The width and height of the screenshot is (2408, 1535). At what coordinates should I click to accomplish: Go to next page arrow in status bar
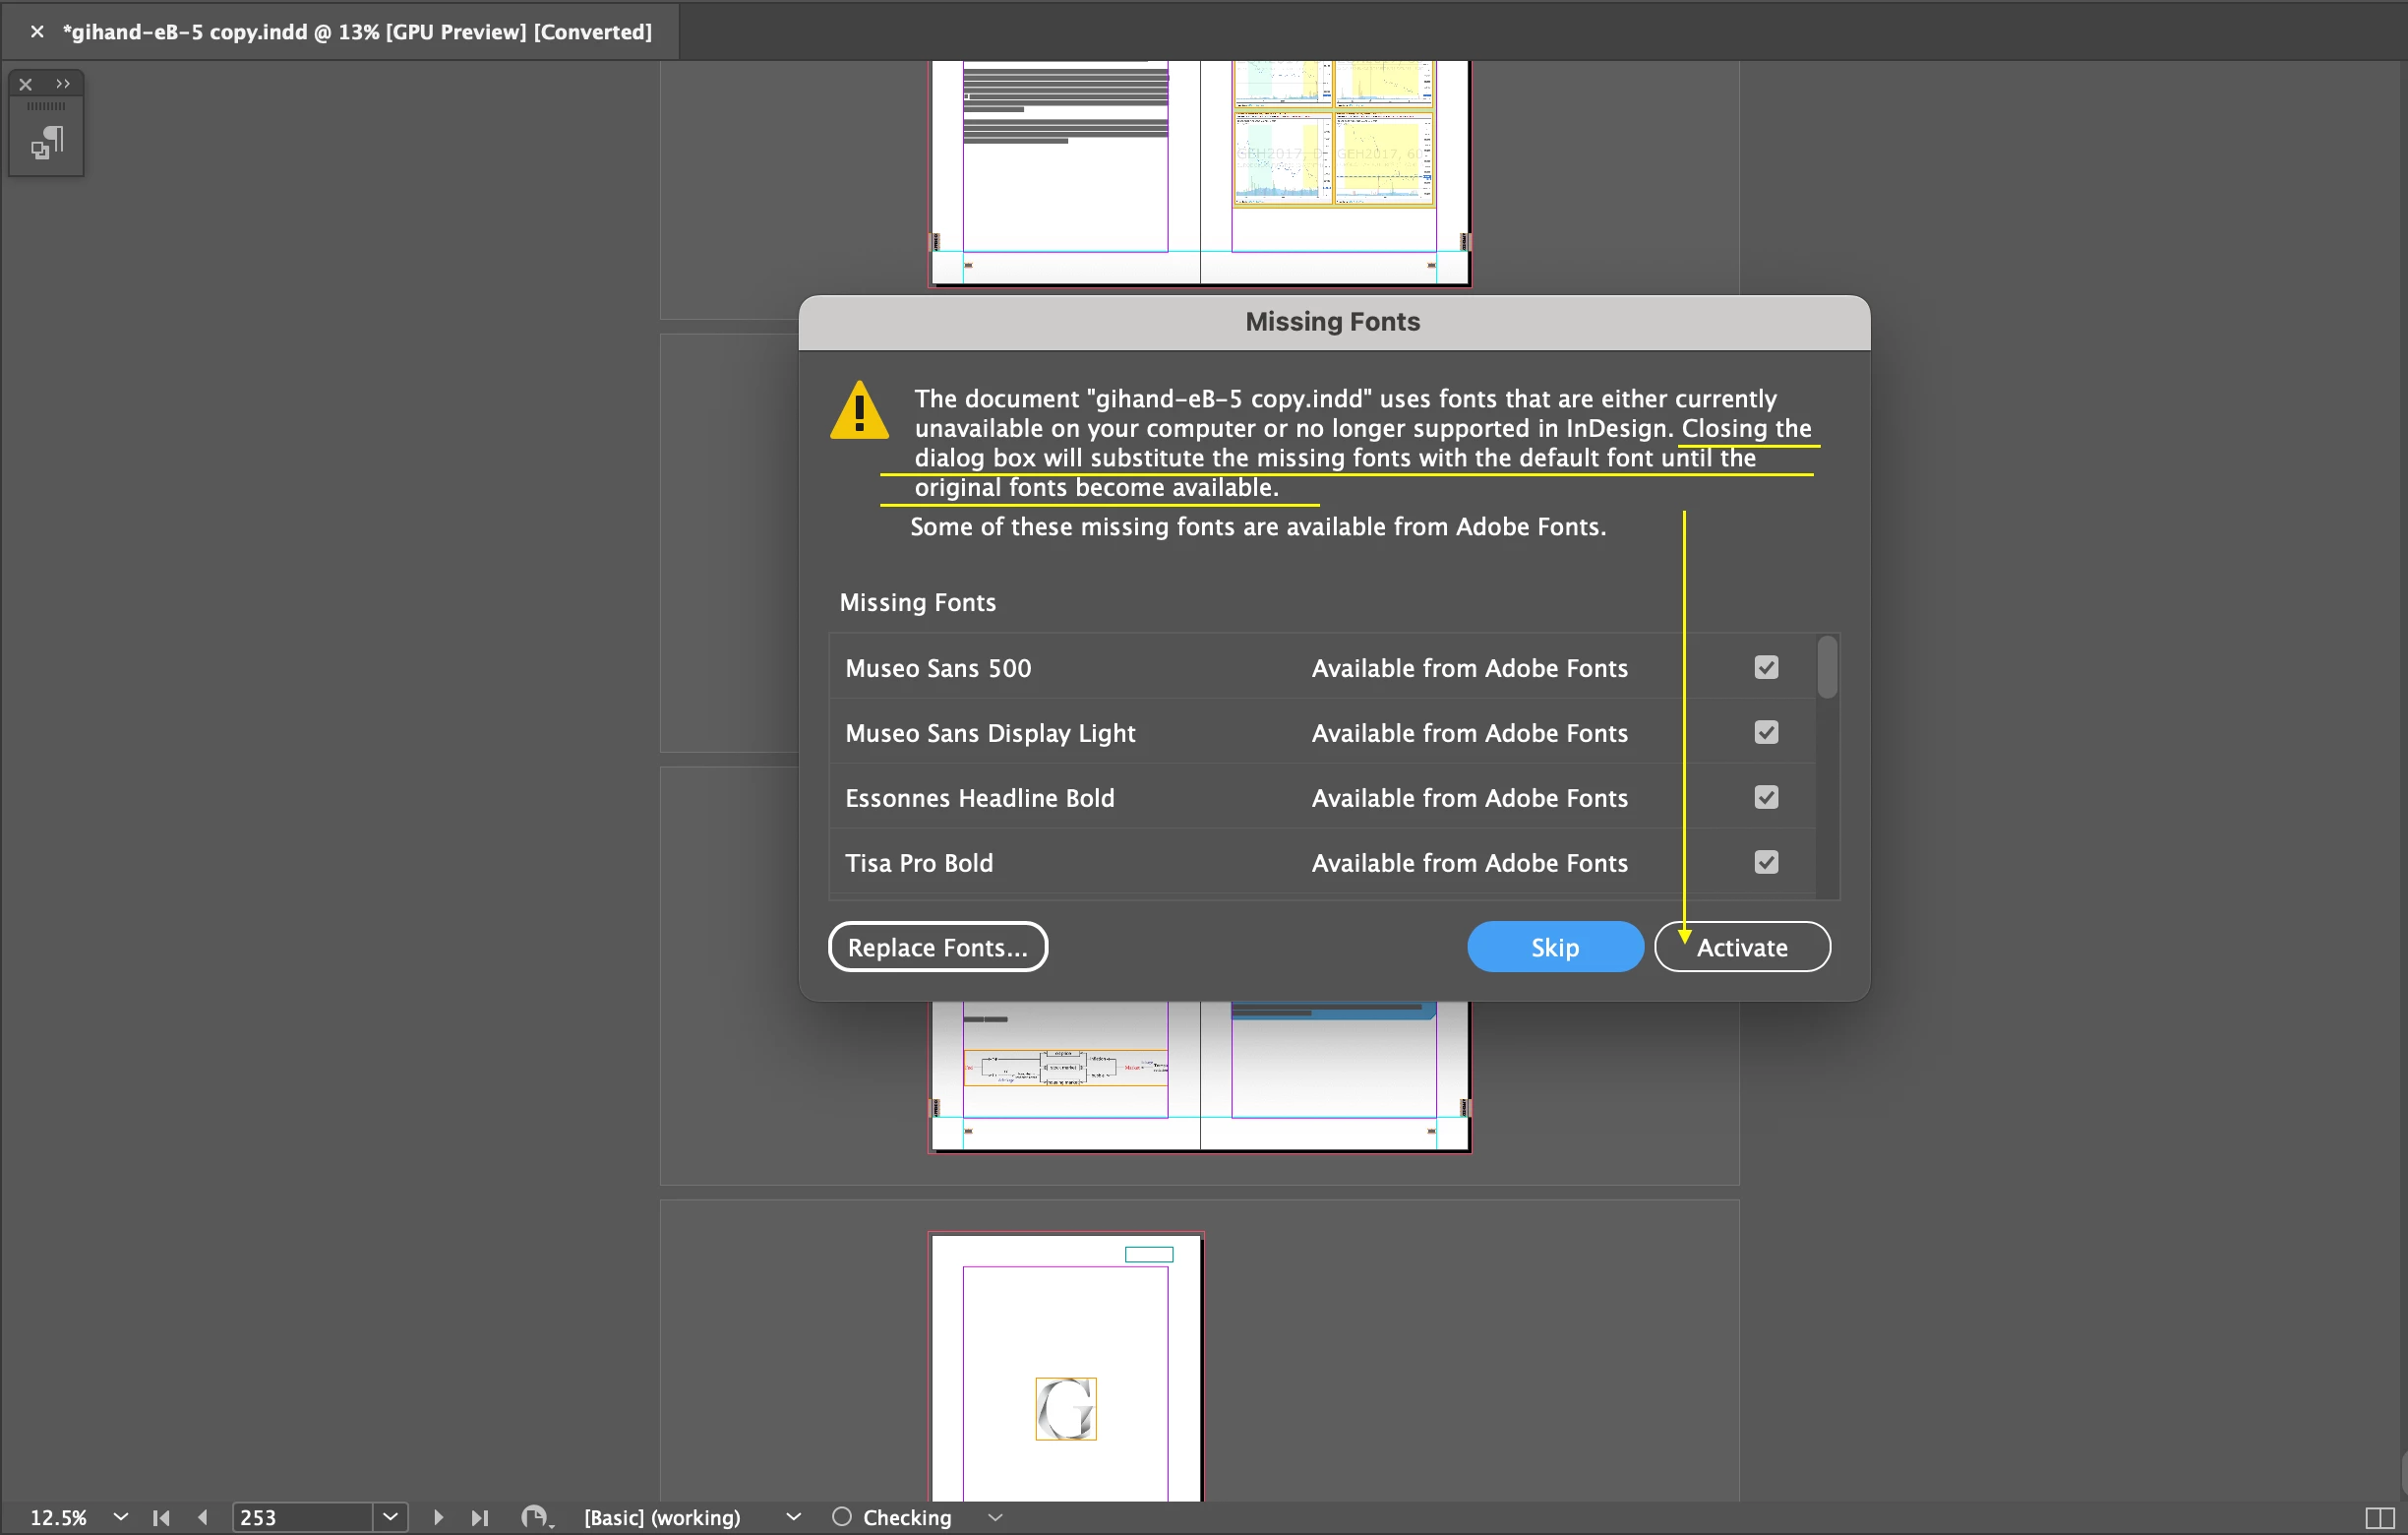438,1517
